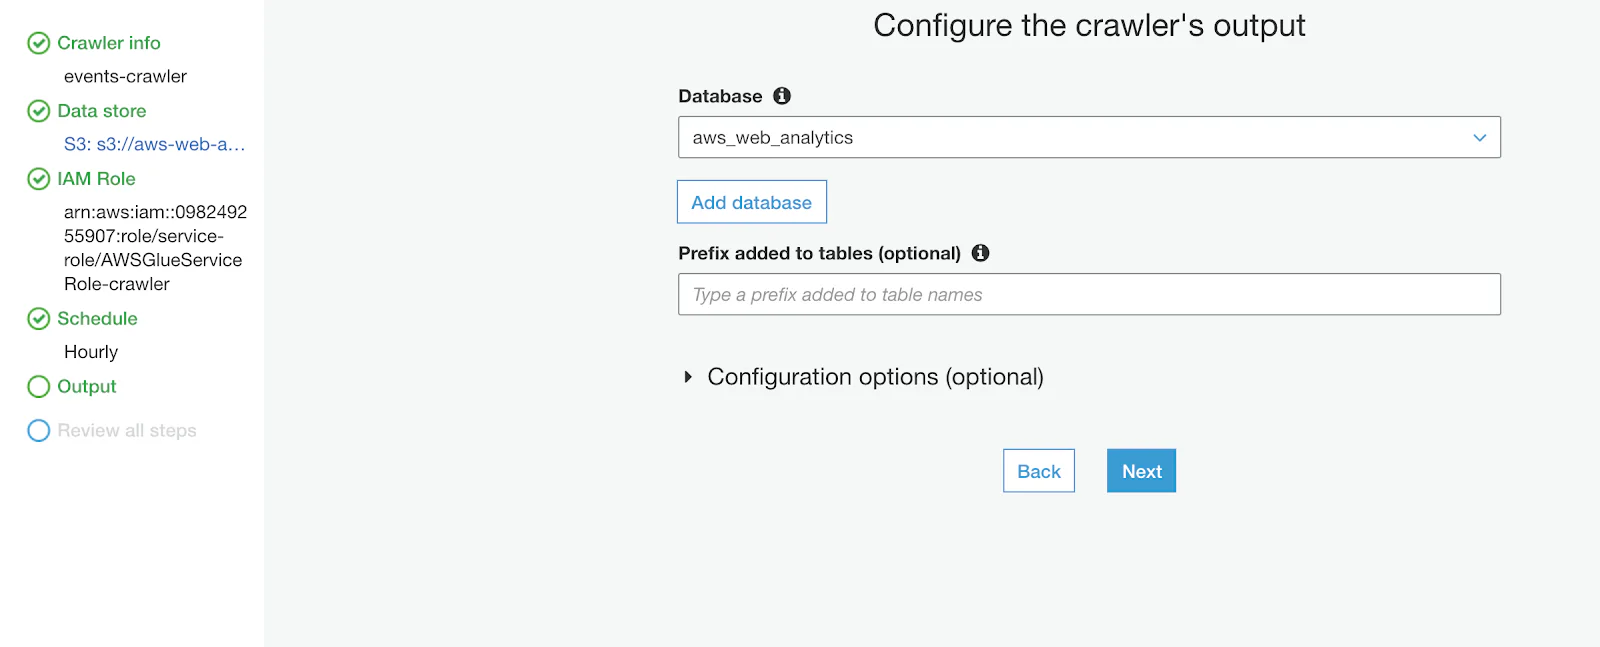Click the Schedule green checkmark icon
The height and width of the screenshot is (647, 1600).
39,319
